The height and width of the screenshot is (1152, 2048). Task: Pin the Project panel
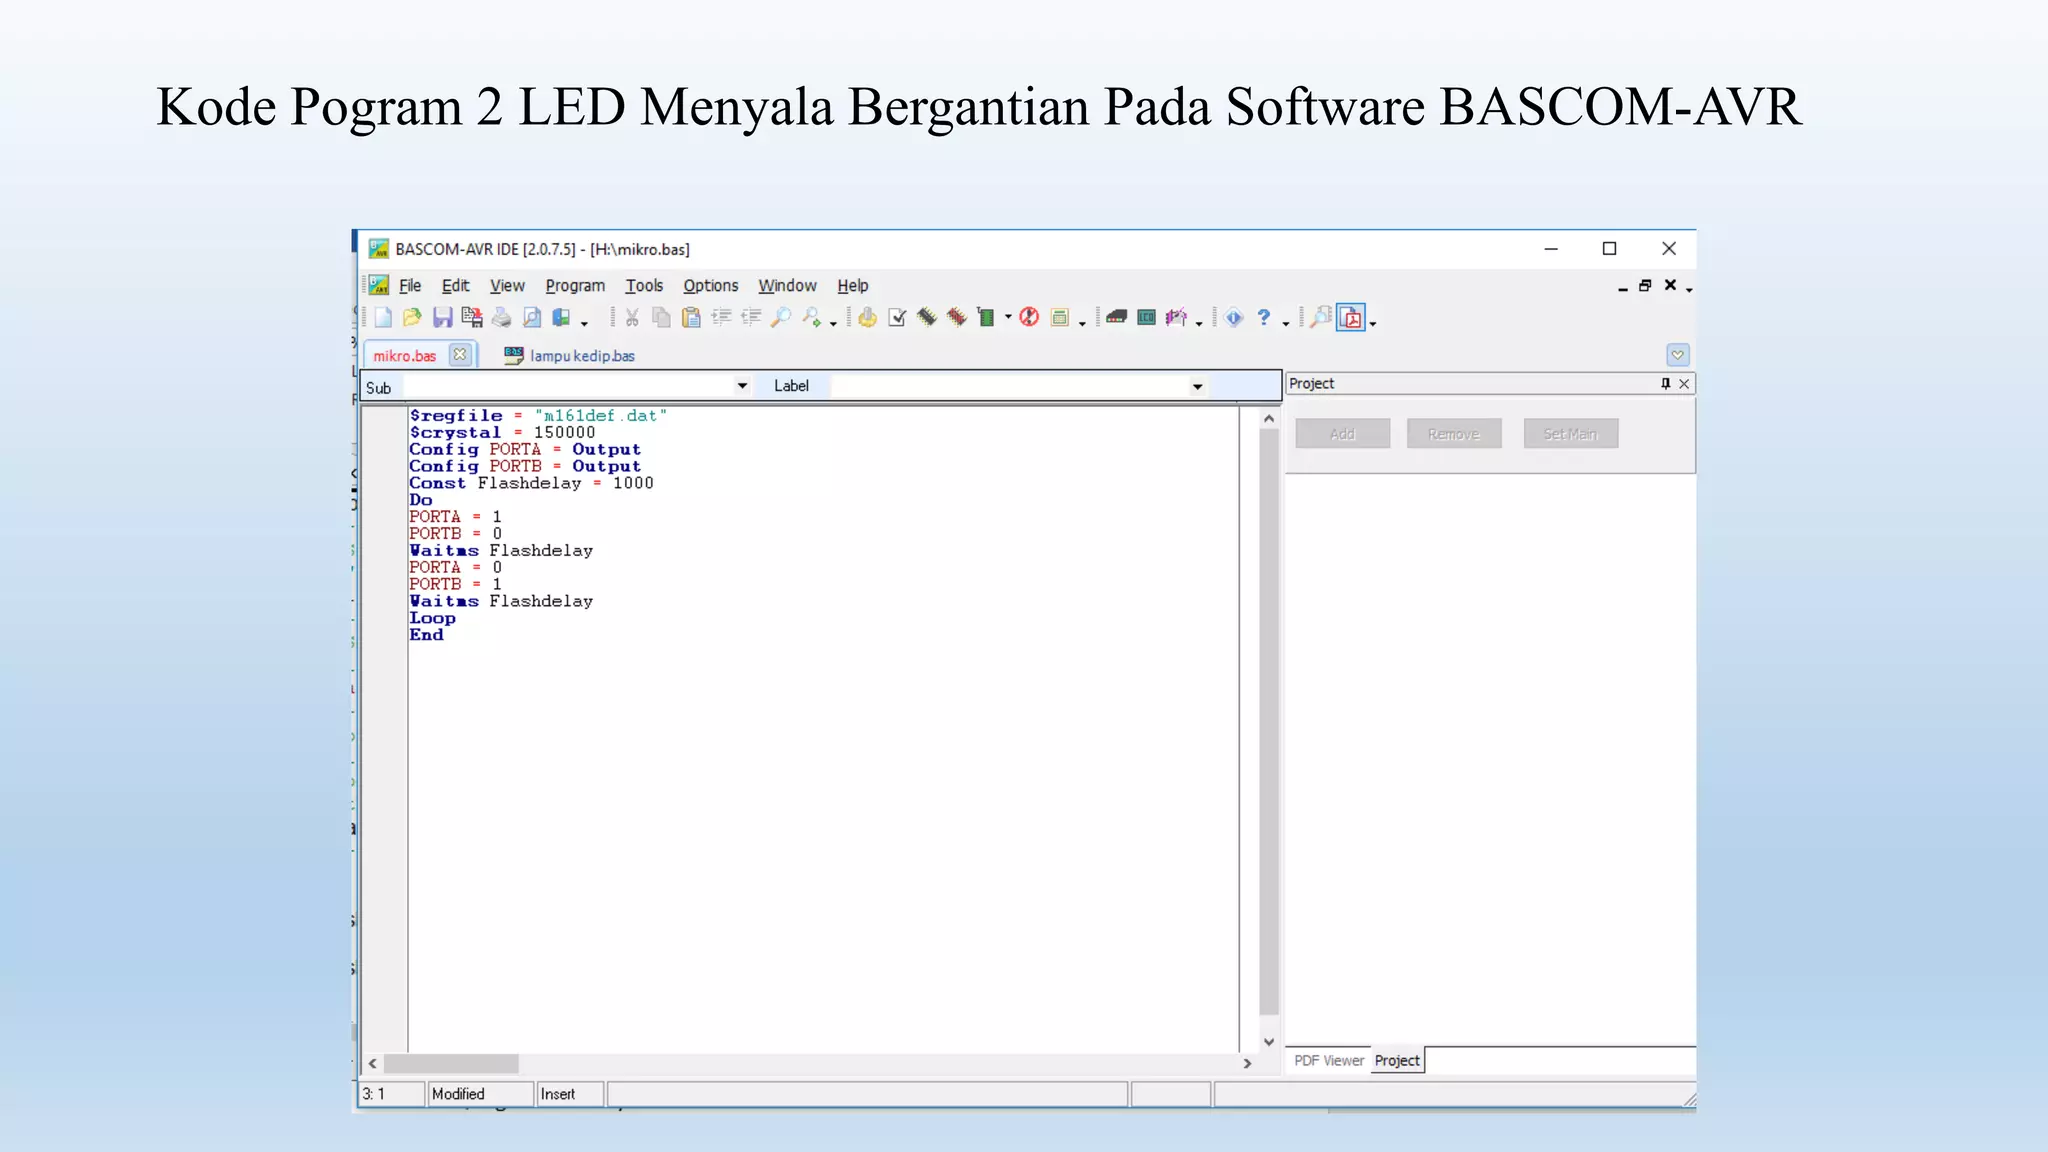click(x=1665, y=384)
